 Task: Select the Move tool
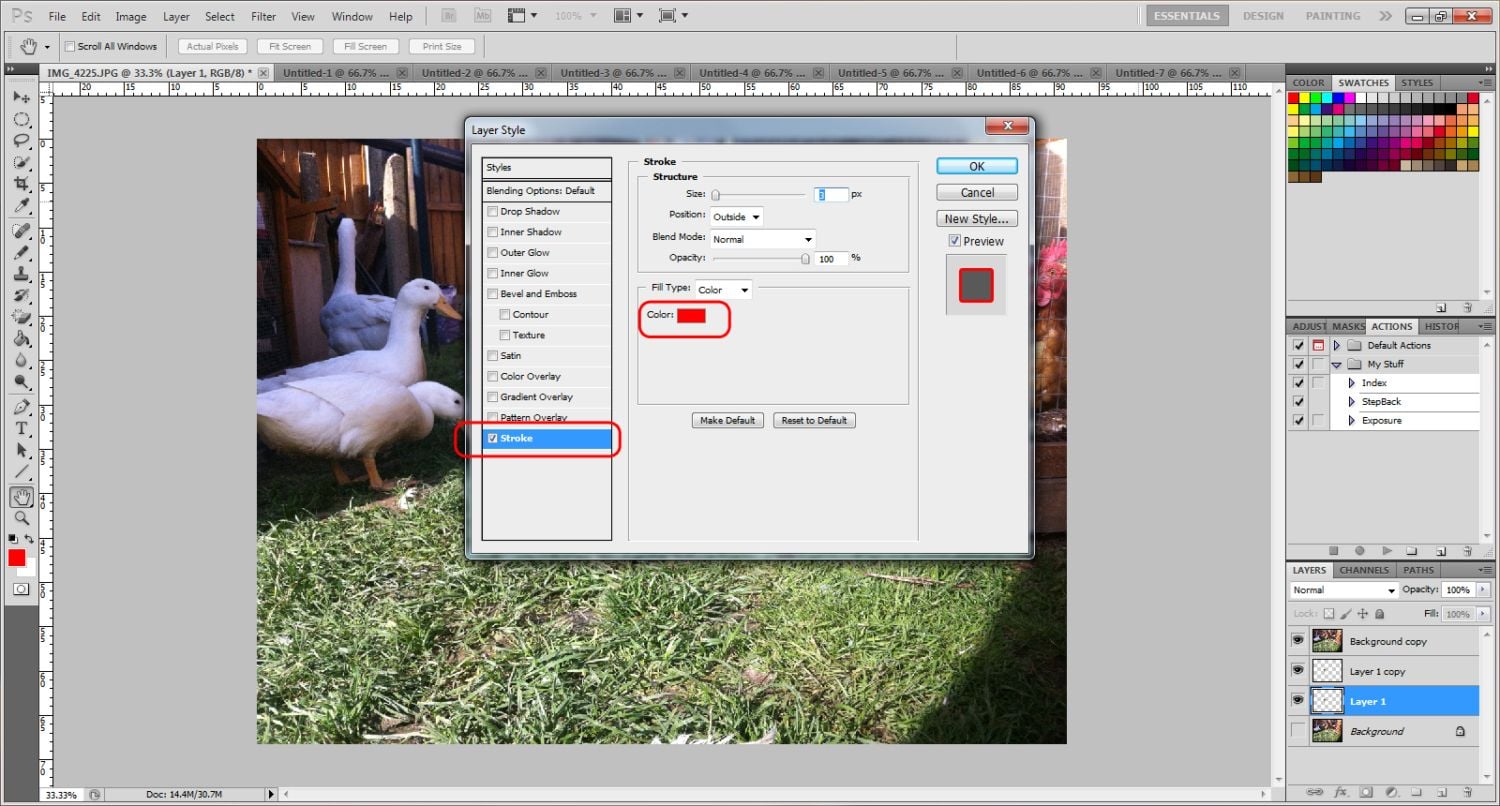21,97
